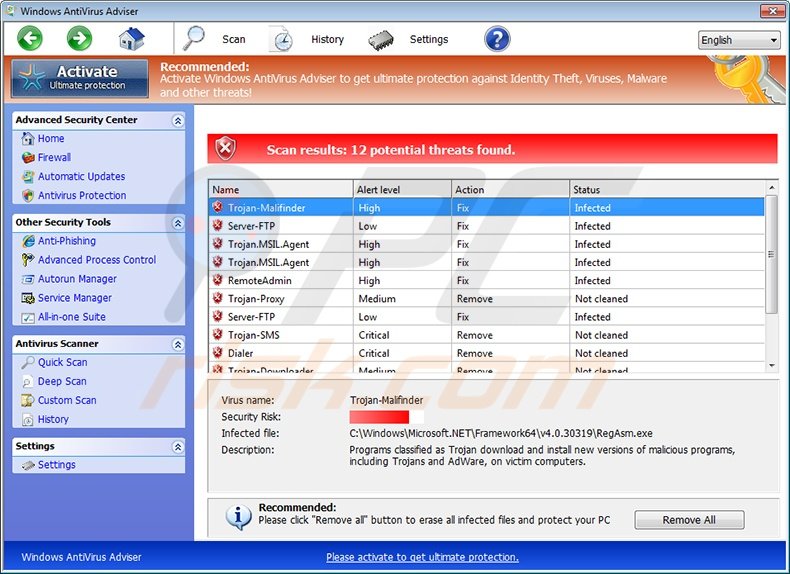
Task: Click the green Forward arrow icon
Action: point(80,38)
